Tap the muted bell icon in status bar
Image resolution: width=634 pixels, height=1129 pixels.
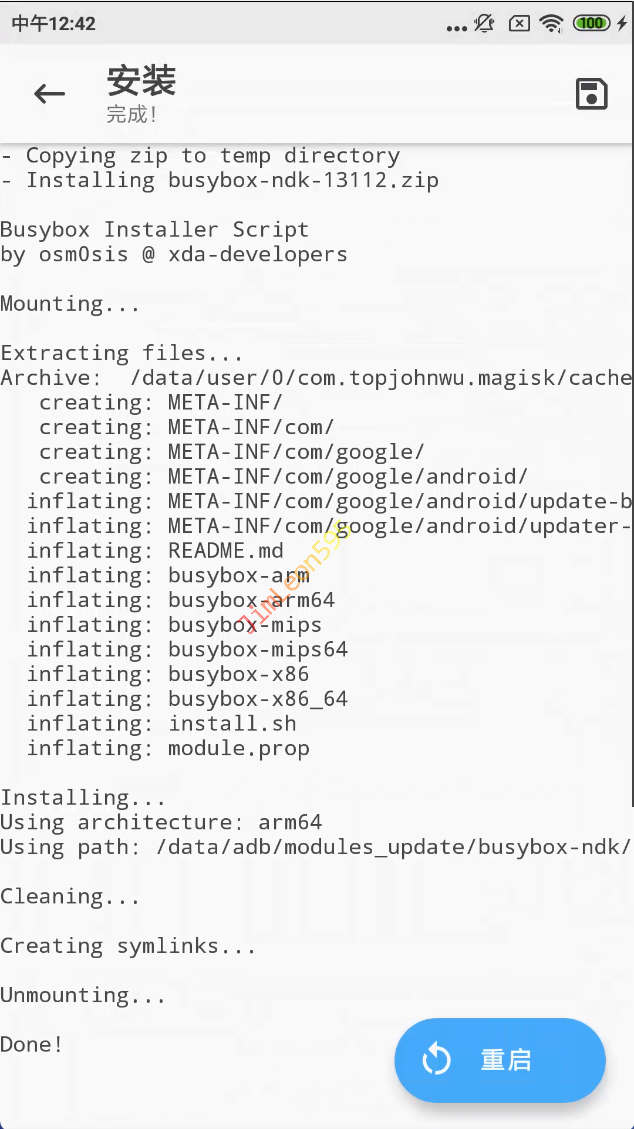[x=486, y=23]
